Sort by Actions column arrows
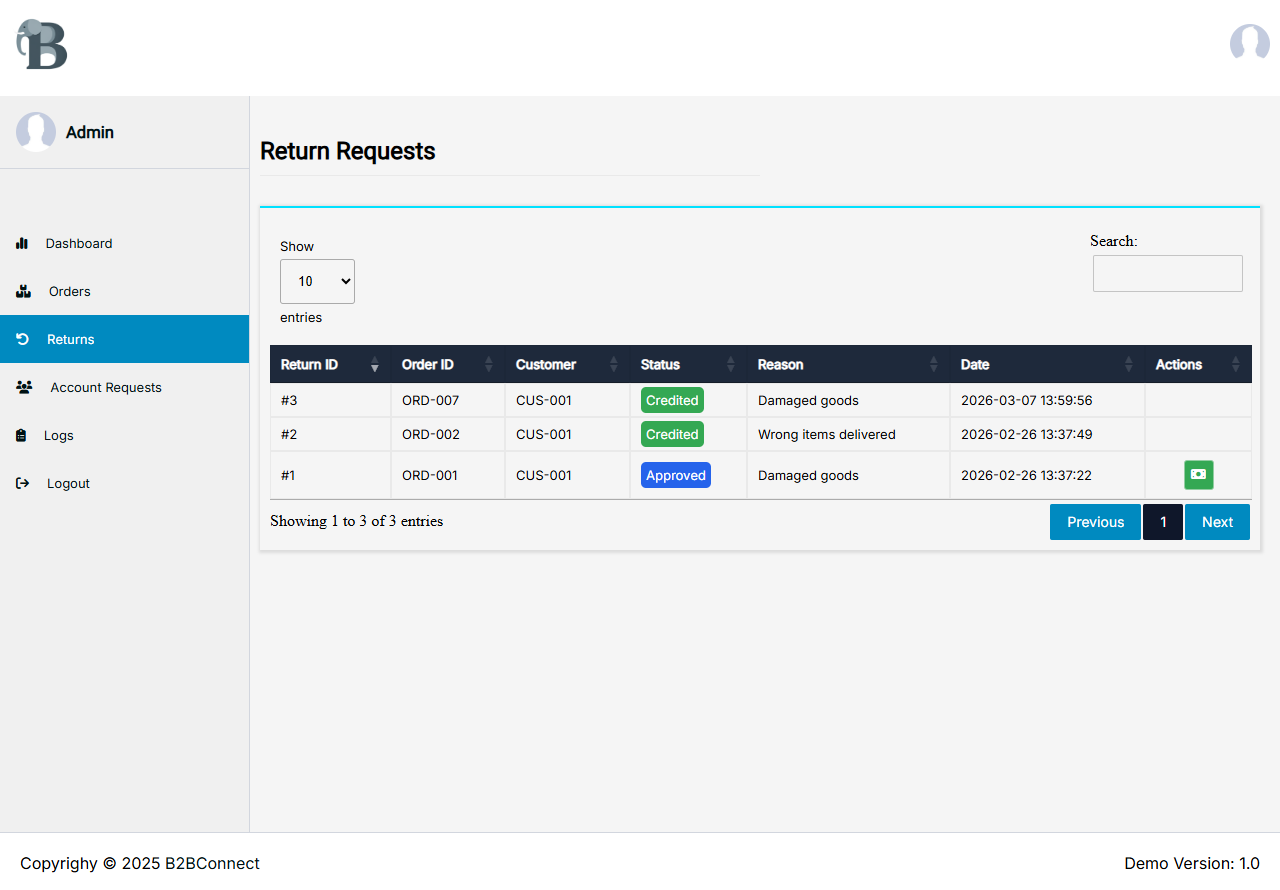Image resolution: width=1280 pixels, height=890 pixels. tap(1236, 364)
